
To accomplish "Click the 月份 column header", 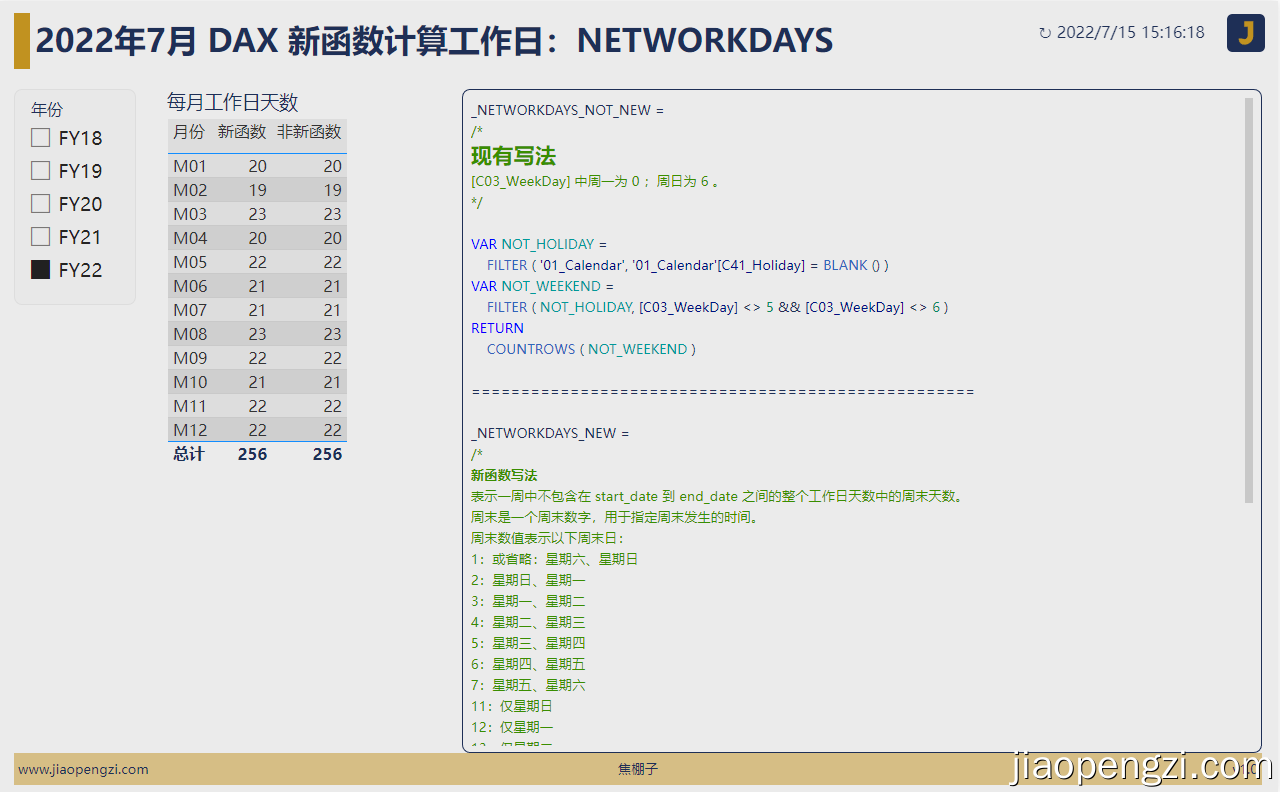I will (x=189, y=132).
